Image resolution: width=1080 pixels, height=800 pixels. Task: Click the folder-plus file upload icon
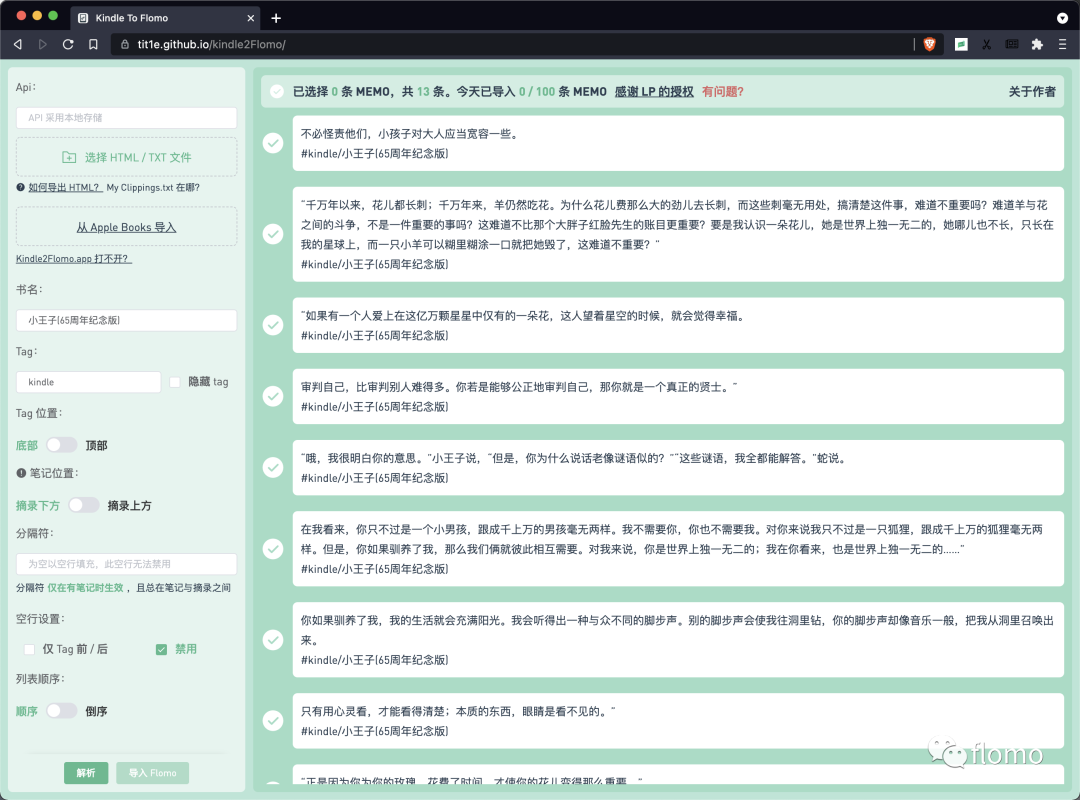(69, 157)
